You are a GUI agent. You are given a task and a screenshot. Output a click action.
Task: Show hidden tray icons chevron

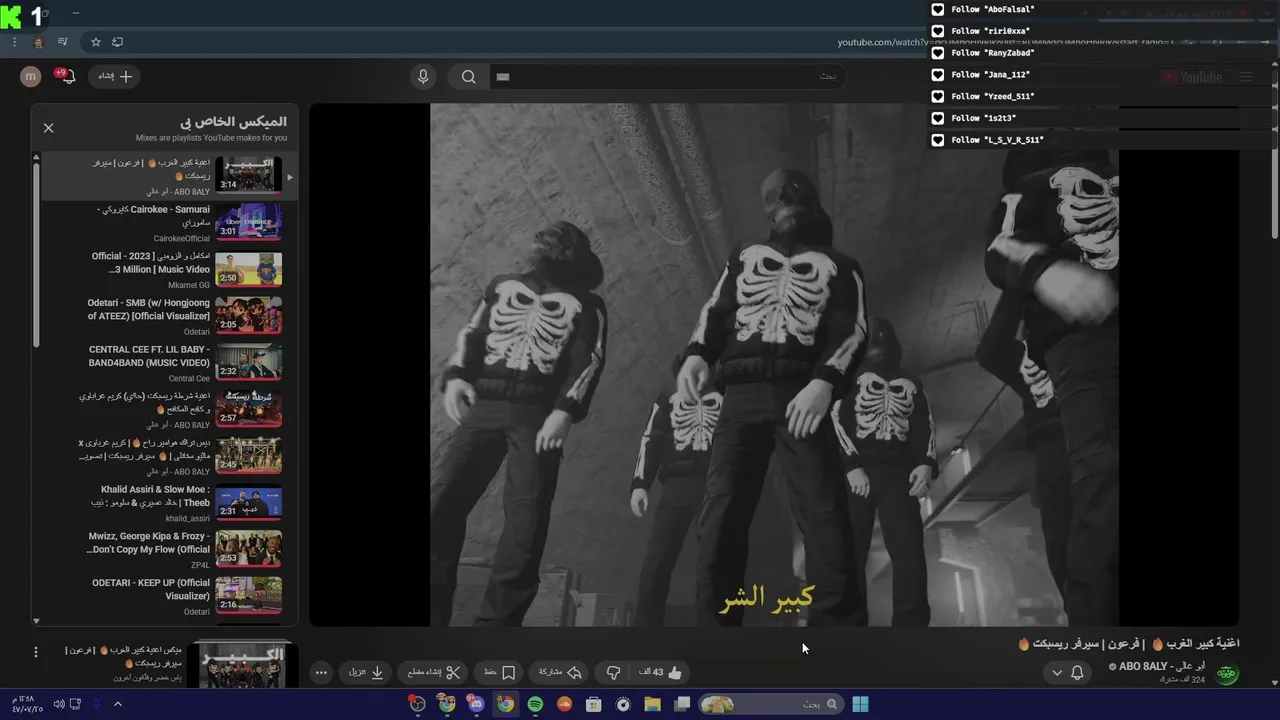point(117,704)
